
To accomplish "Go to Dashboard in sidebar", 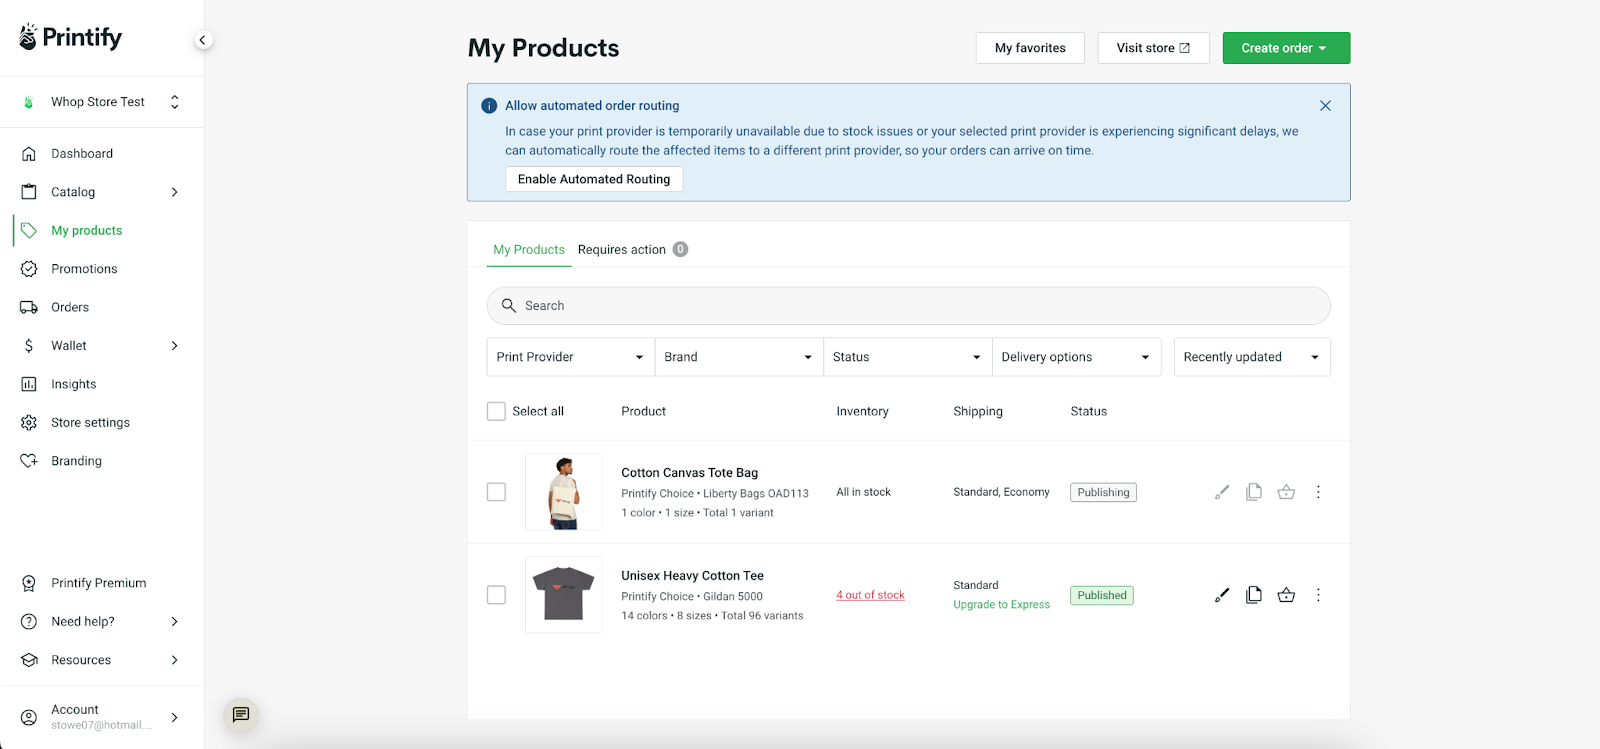I will (82, 153).
